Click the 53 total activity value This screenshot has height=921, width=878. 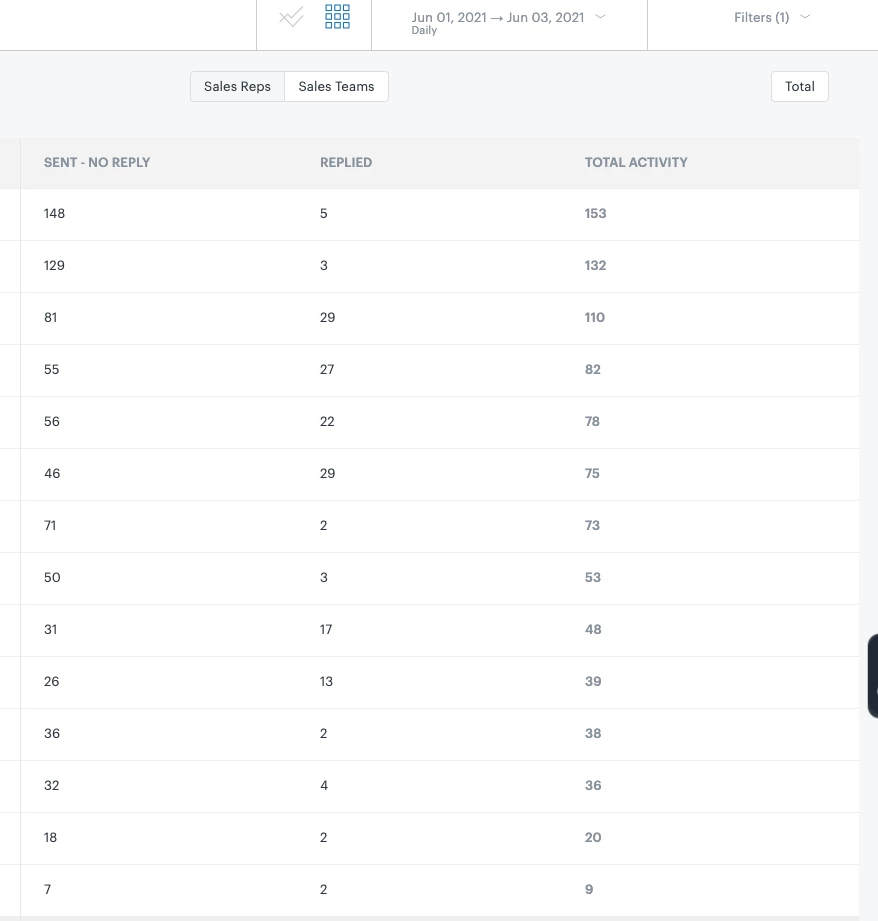593,577
